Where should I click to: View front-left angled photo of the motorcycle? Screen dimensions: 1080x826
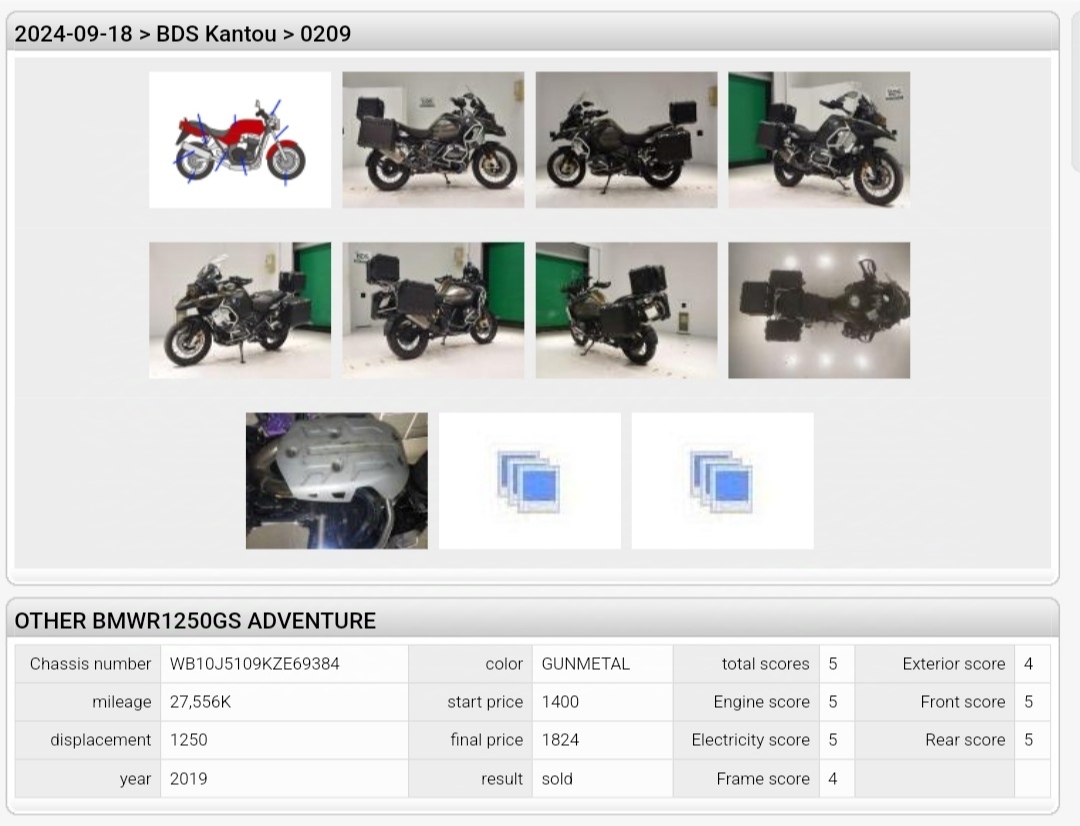point(240,310)
